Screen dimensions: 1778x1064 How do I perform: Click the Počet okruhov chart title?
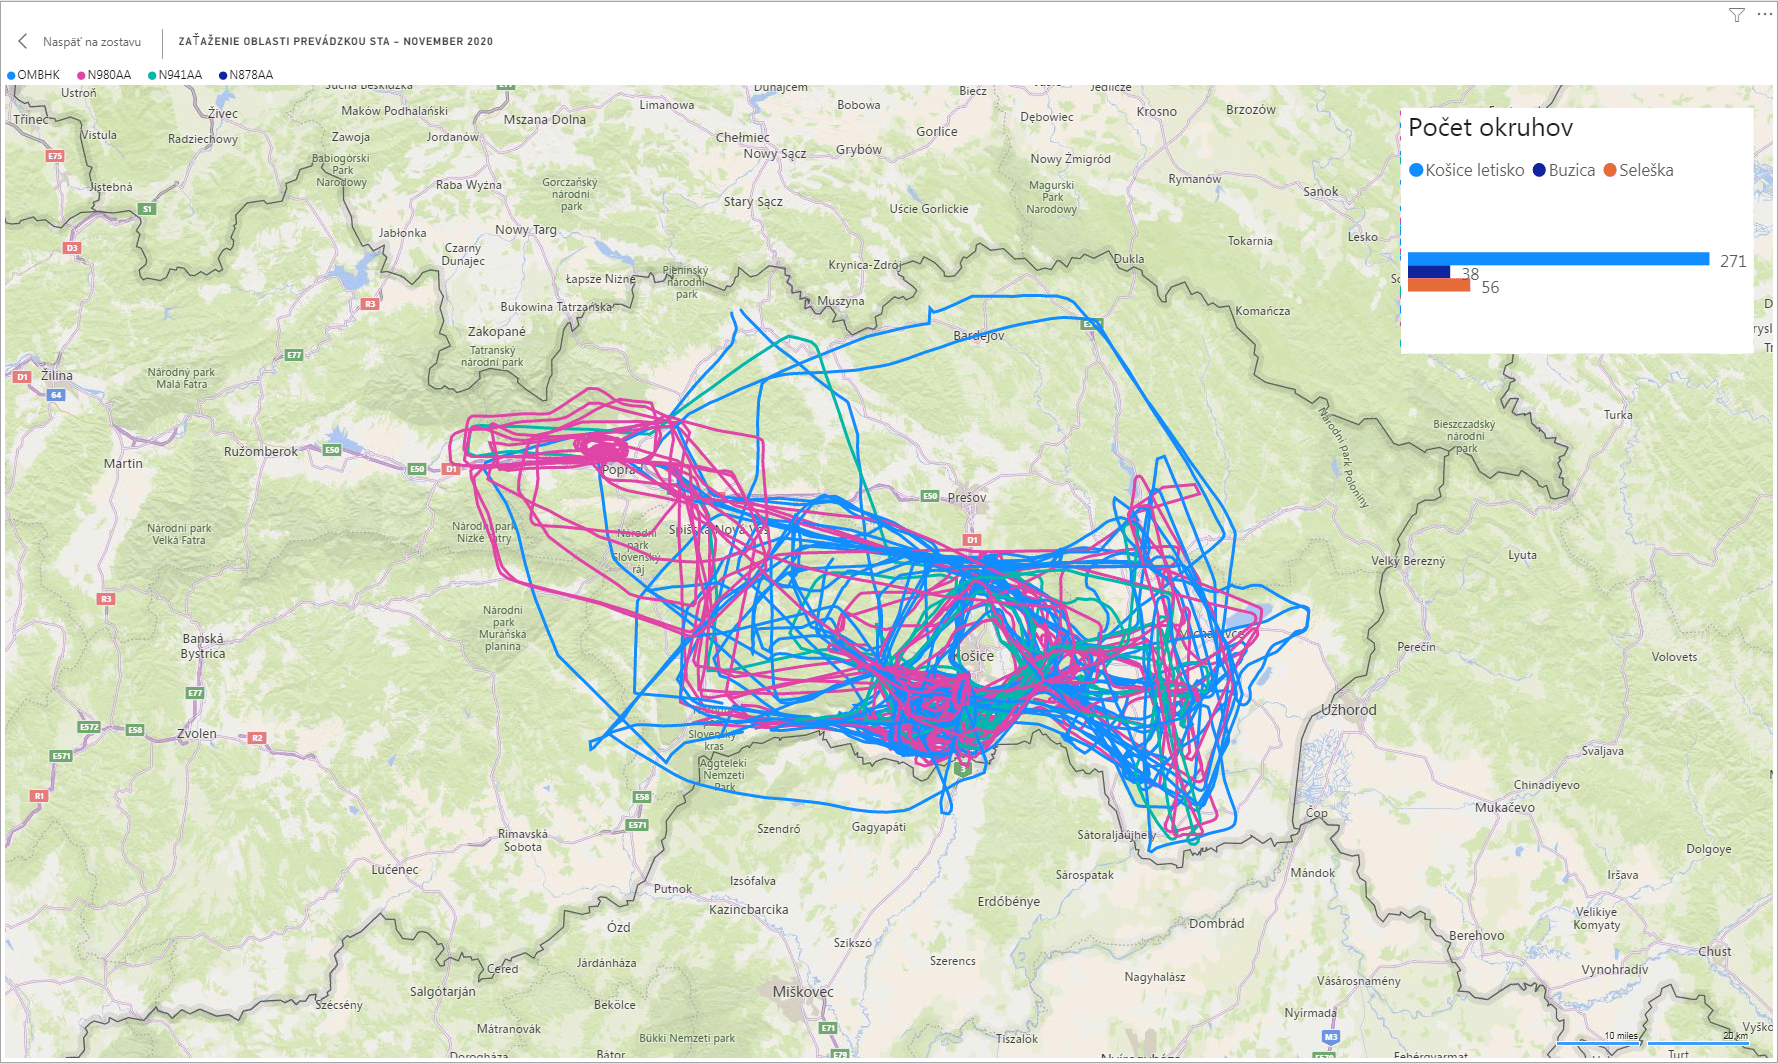pos(1490,127)
